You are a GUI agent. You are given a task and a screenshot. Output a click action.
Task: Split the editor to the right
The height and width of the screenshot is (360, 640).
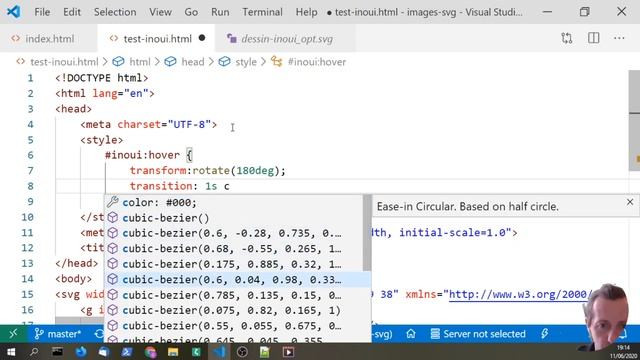click(x=593, y=38)
